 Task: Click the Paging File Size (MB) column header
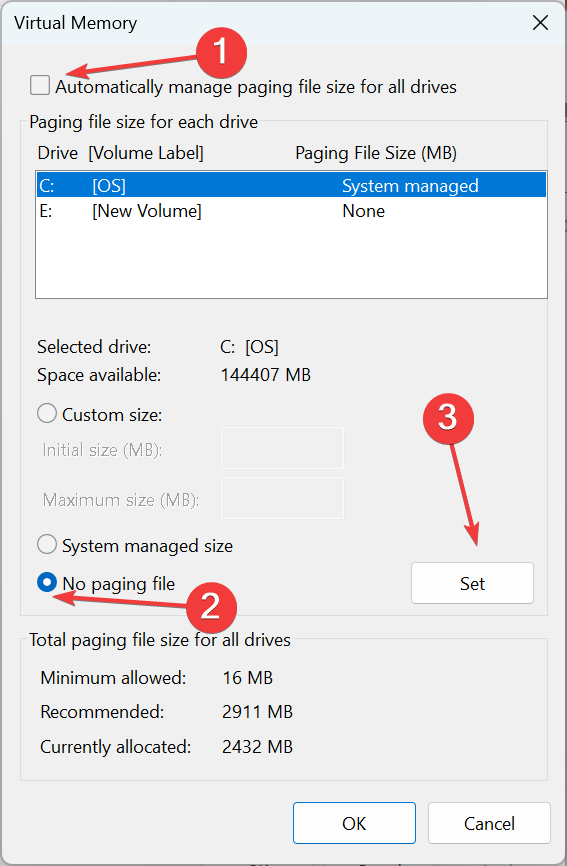pos(376,153)
